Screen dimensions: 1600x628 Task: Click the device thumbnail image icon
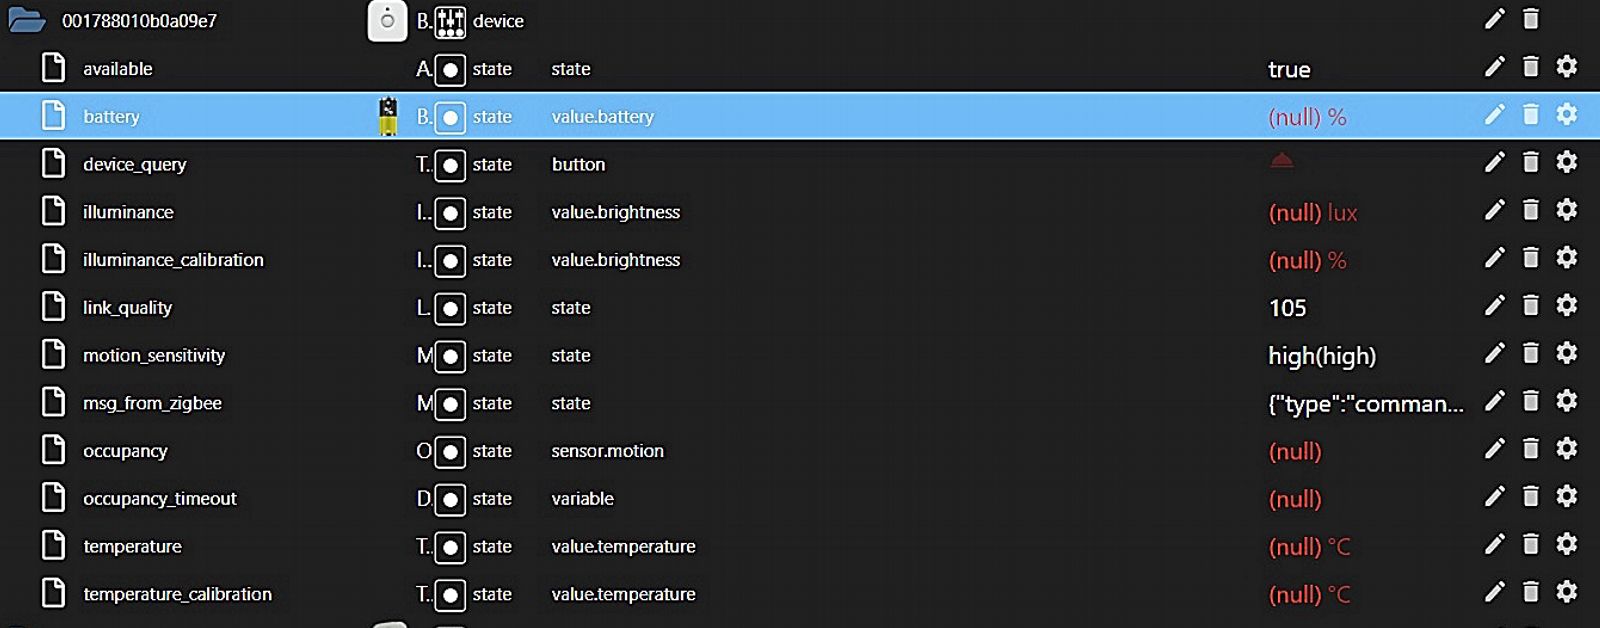pyautogui.click(x=388, y=21)
